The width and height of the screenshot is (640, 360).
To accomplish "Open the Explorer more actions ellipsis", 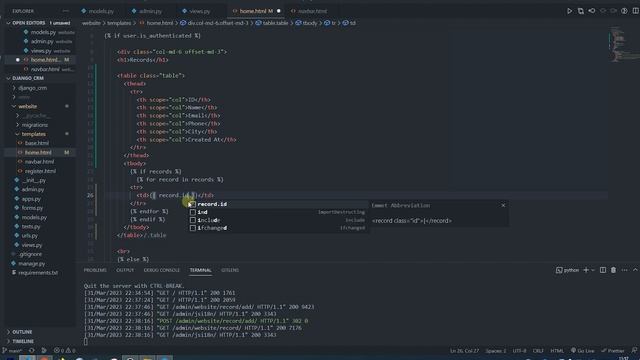I will click(65, 11).
